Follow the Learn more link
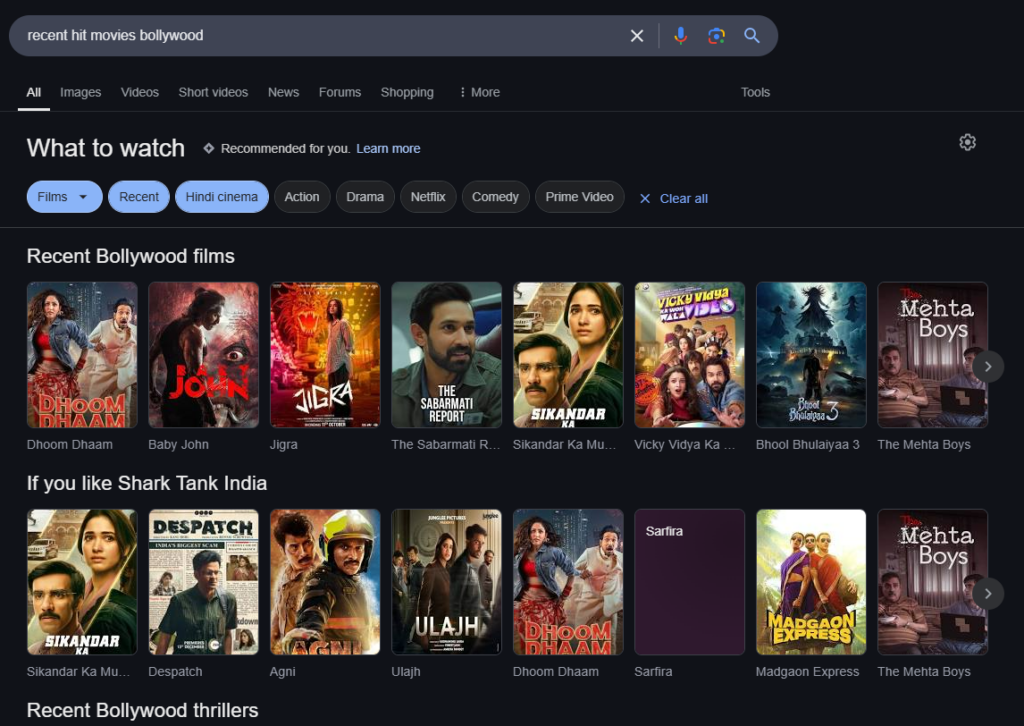 click(388, 148)
